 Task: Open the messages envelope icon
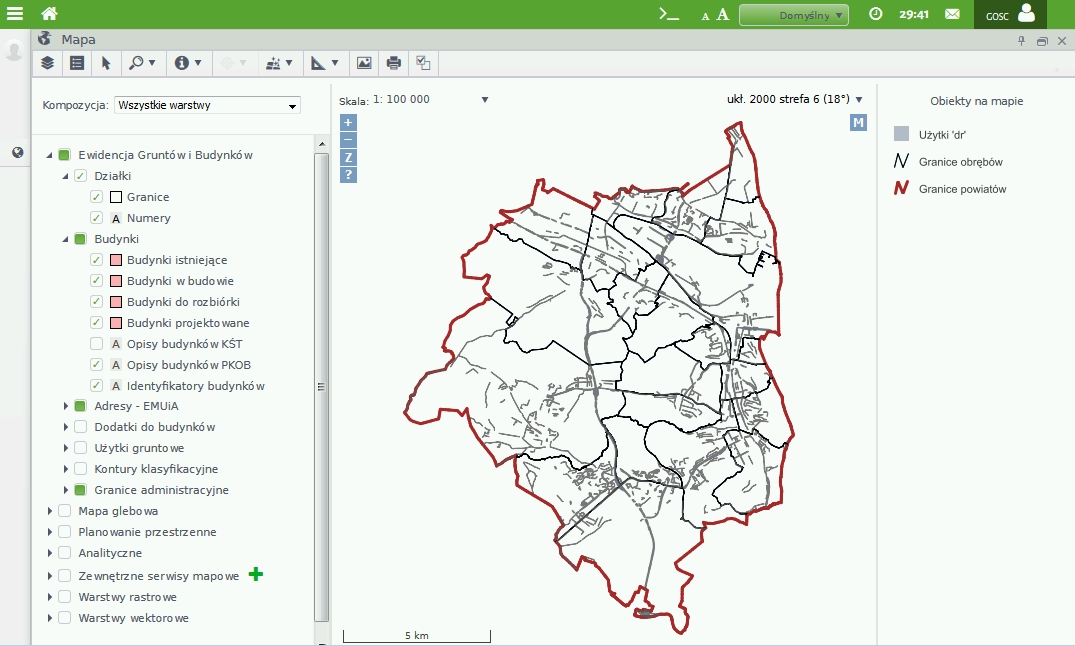click(952, 14)
